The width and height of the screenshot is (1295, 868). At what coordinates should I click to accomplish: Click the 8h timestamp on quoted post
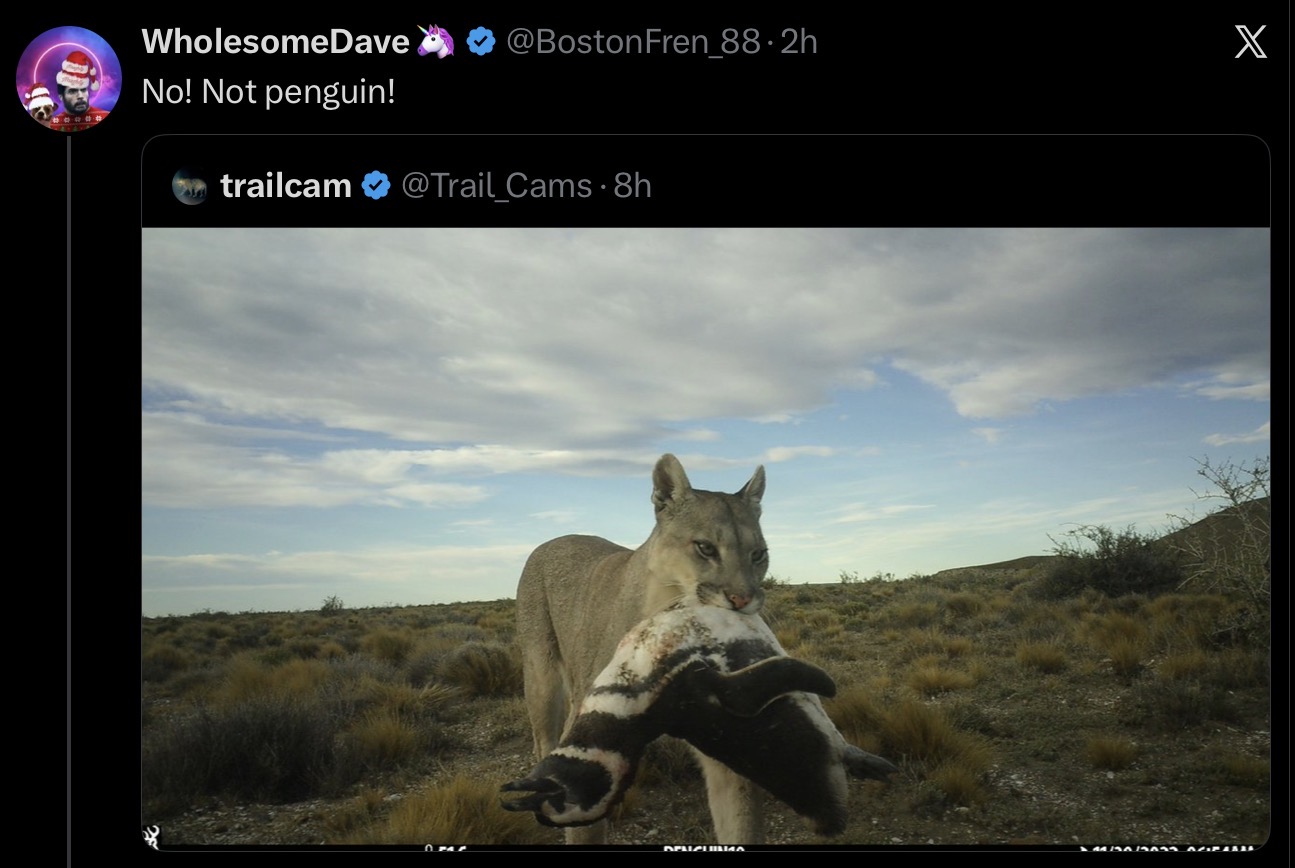pos(633,186)
